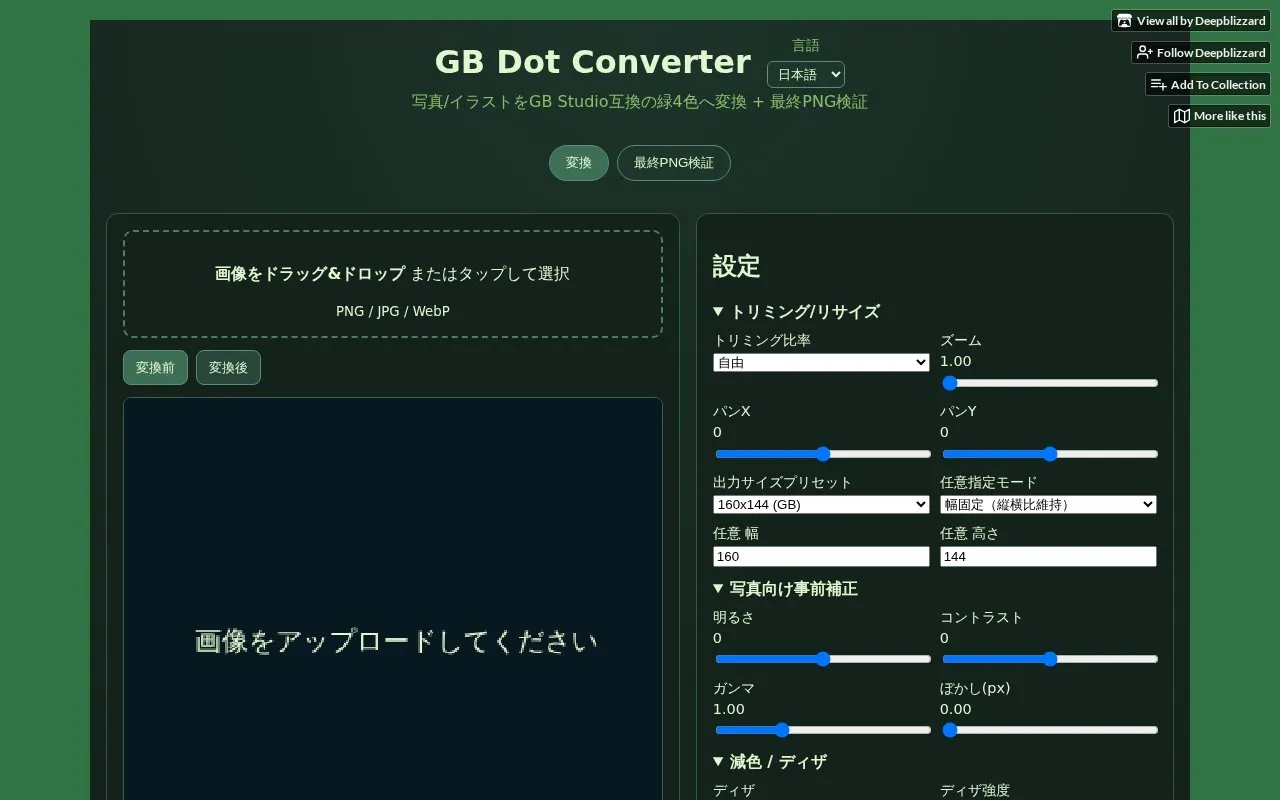The width and height of the screenshot is (1280, 800).
Task: Click the 任意 高さ input field
Action: [x=1048, y=556]
